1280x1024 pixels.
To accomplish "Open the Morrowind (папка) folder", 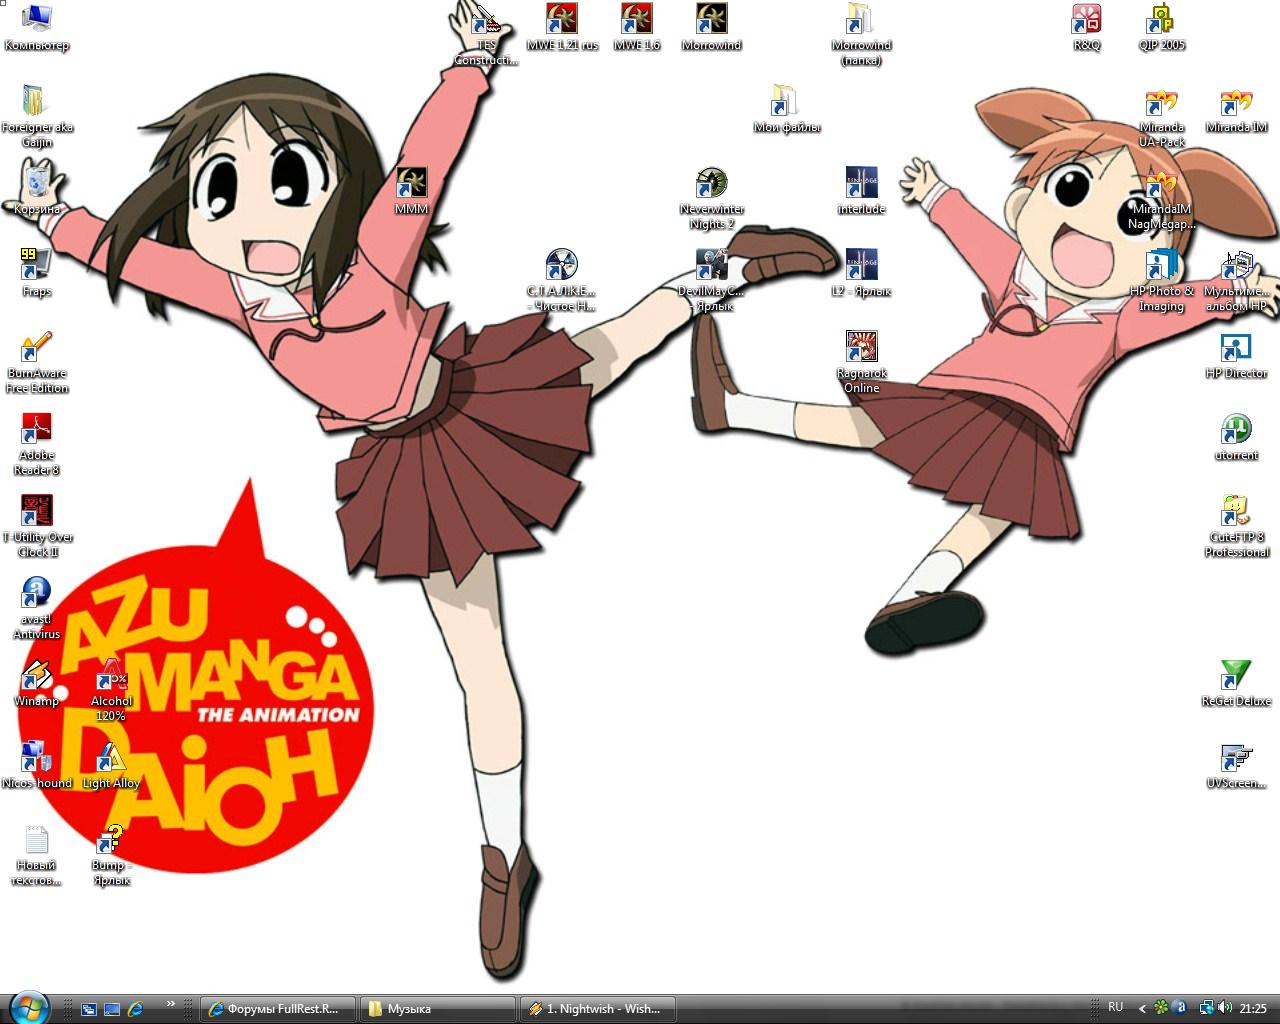I will tap(861, 34).
